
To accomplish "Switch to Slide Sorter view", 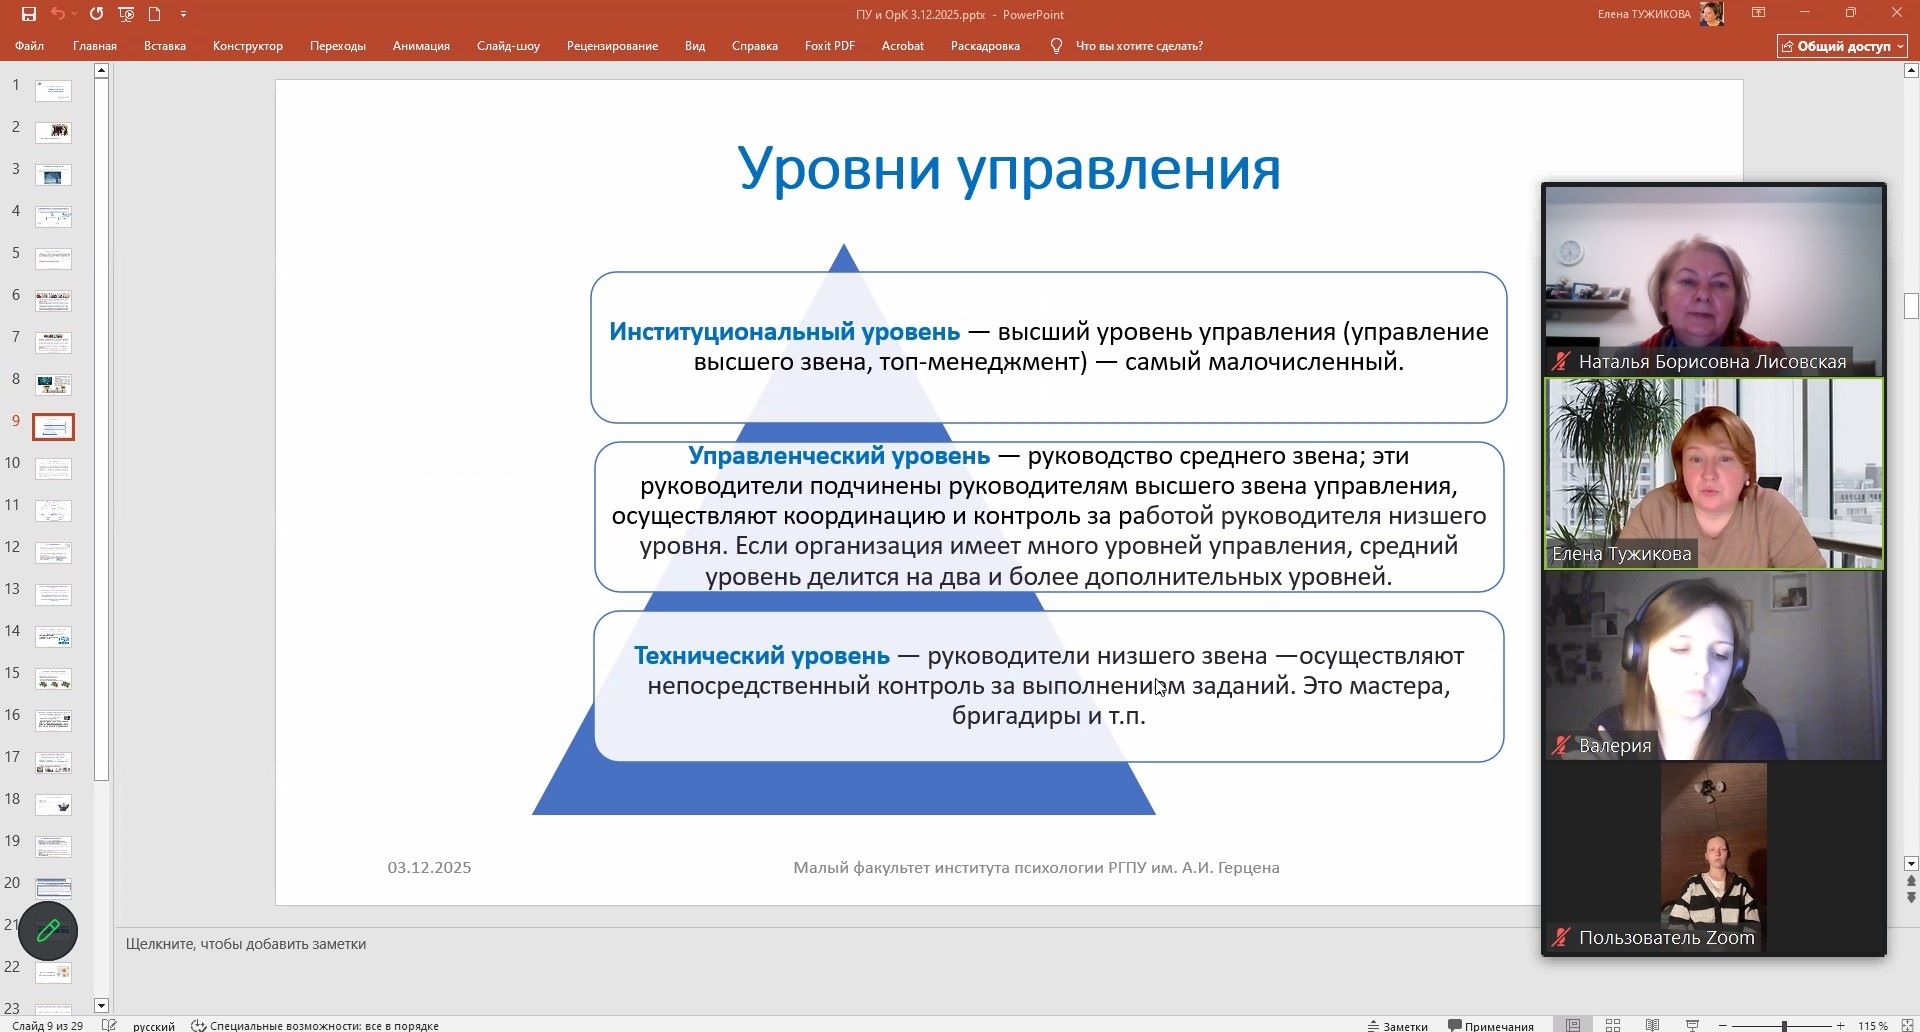I will click(1612, 1025).
